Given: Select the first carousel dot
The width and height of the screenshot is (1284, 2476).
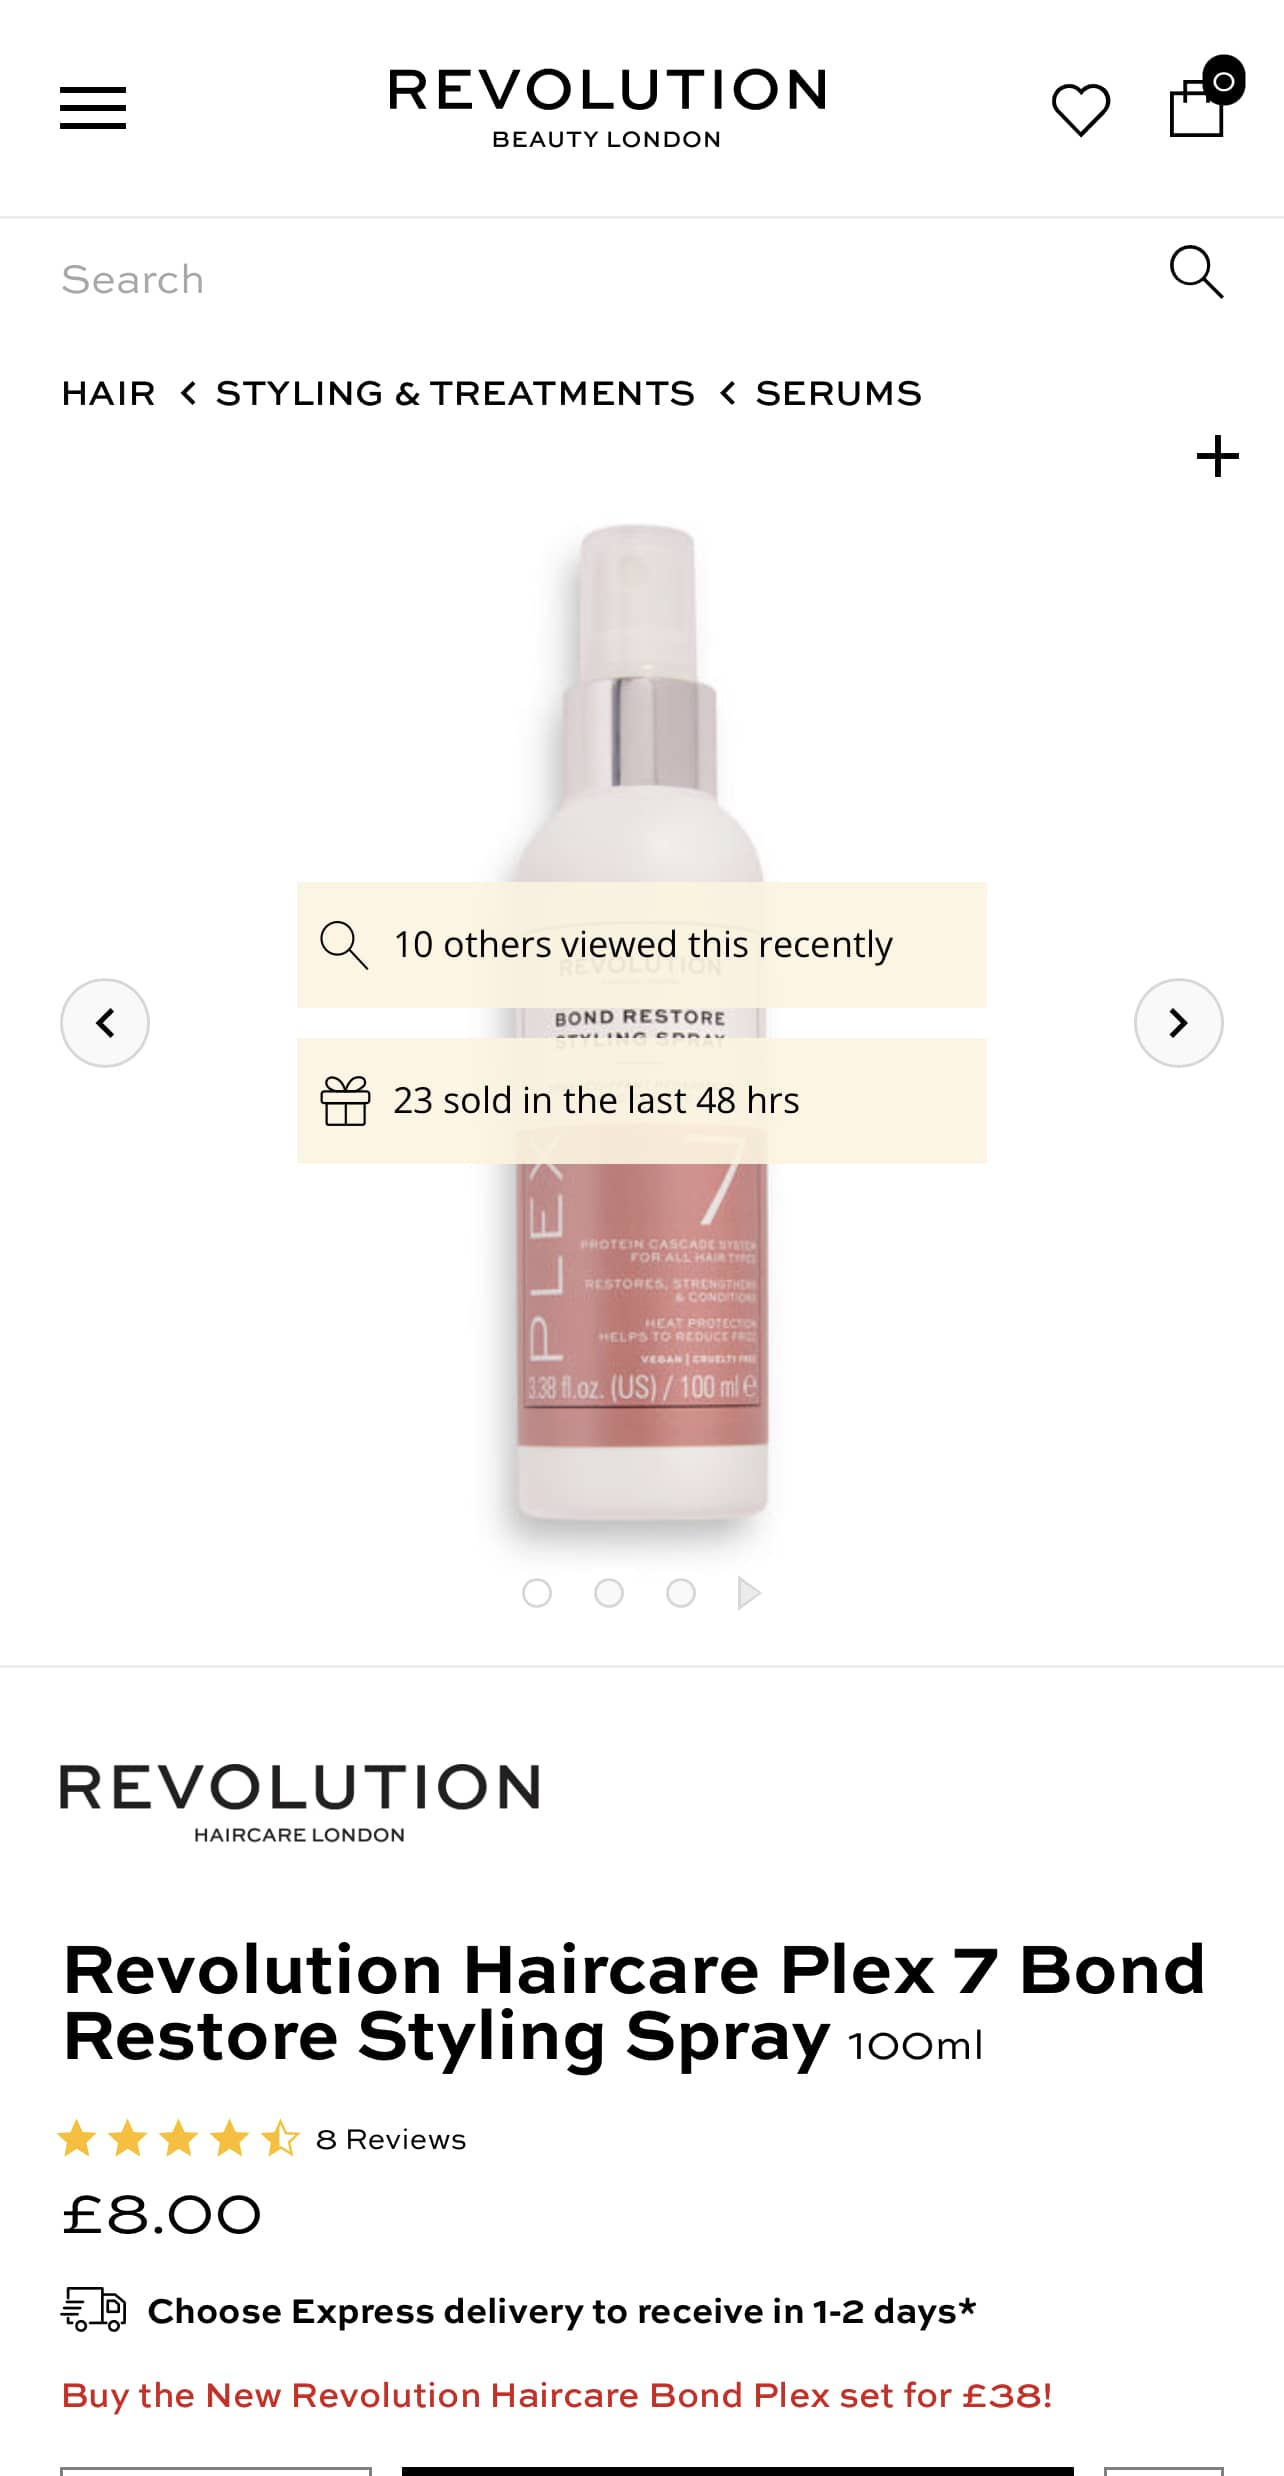Looking at the screenshot, I should tap(537, 1593).
